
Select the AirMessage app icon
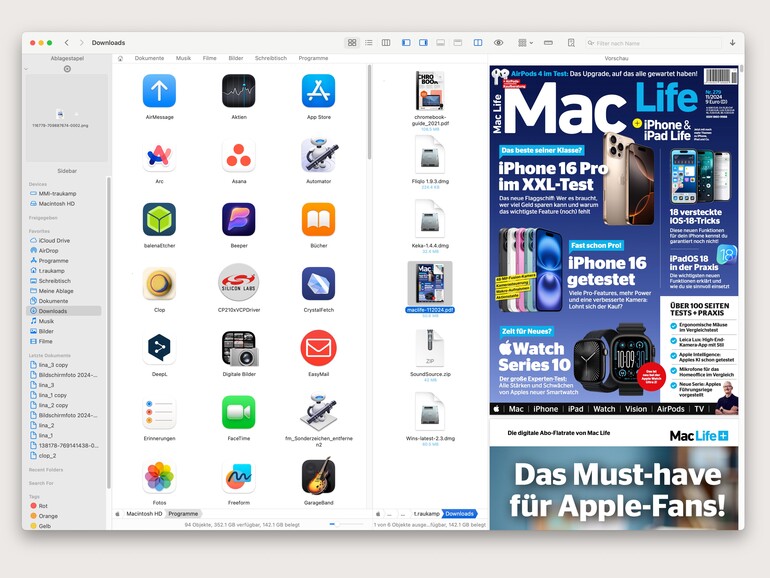[159, 91]
